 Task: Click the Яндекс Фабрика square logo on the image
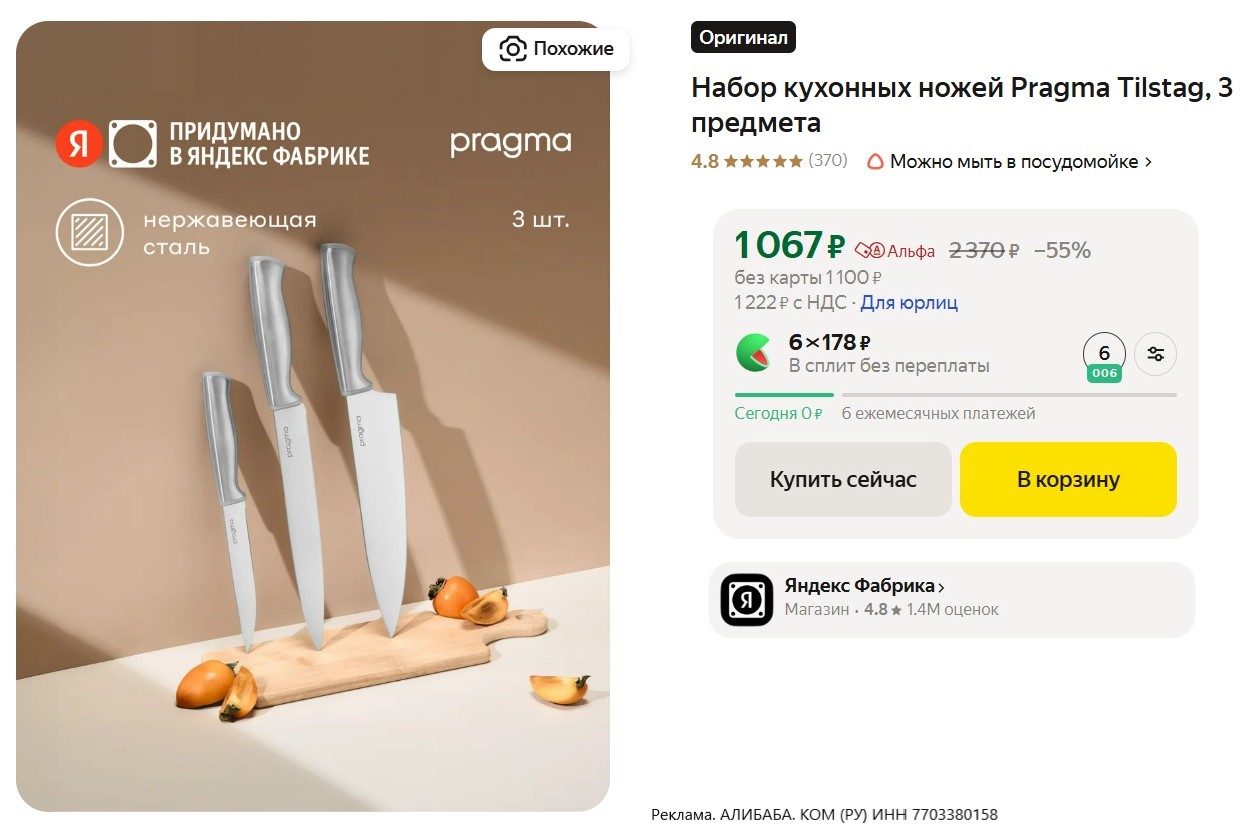[x=133, y=144]
